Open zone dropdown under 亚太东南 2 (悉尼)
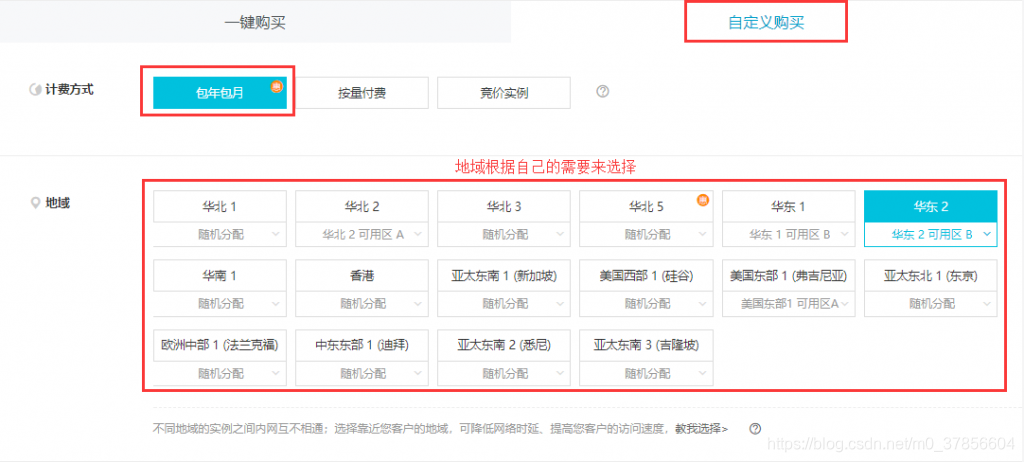1024x462 pixels. pyautogui.click(x=504, y=374)
